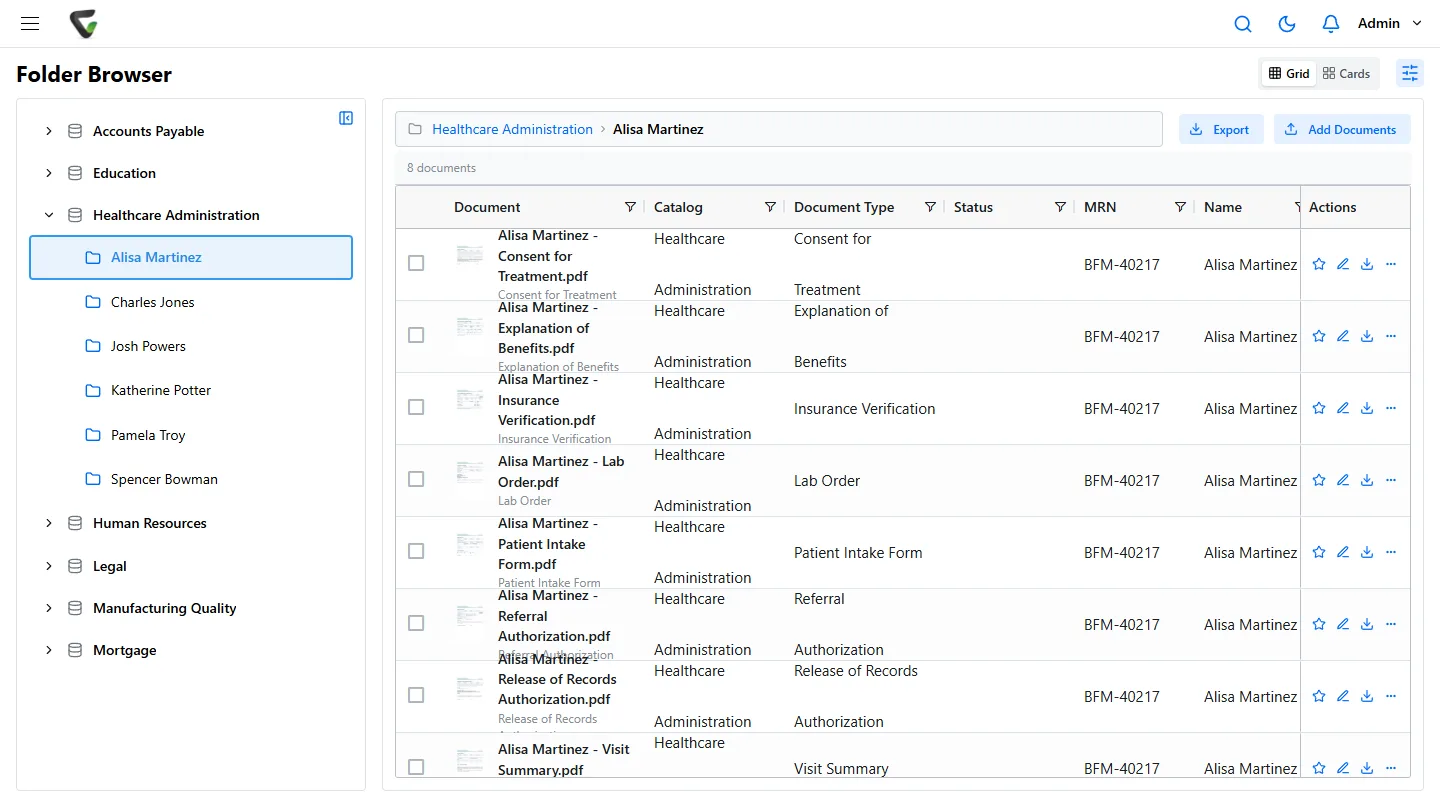1440x800 pixels.
Task: Switch to Grid view
Action: 1289,73
